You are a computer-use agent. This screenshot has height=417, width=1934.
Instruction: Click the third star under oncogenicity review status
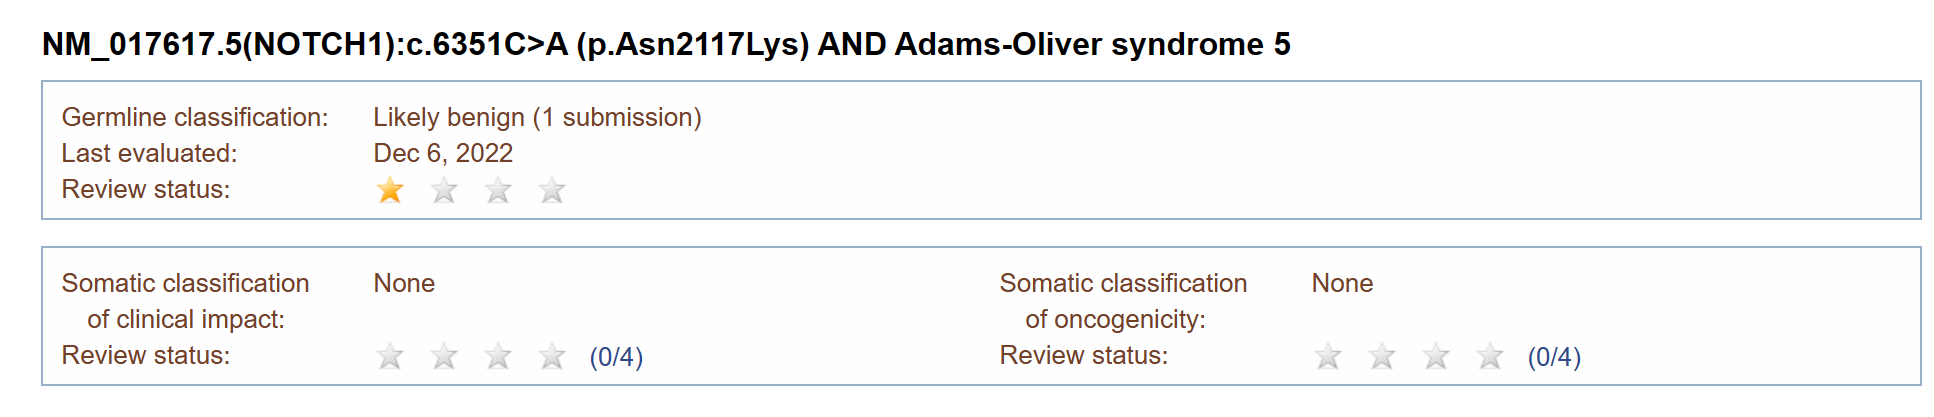[x=1436, y=356]
